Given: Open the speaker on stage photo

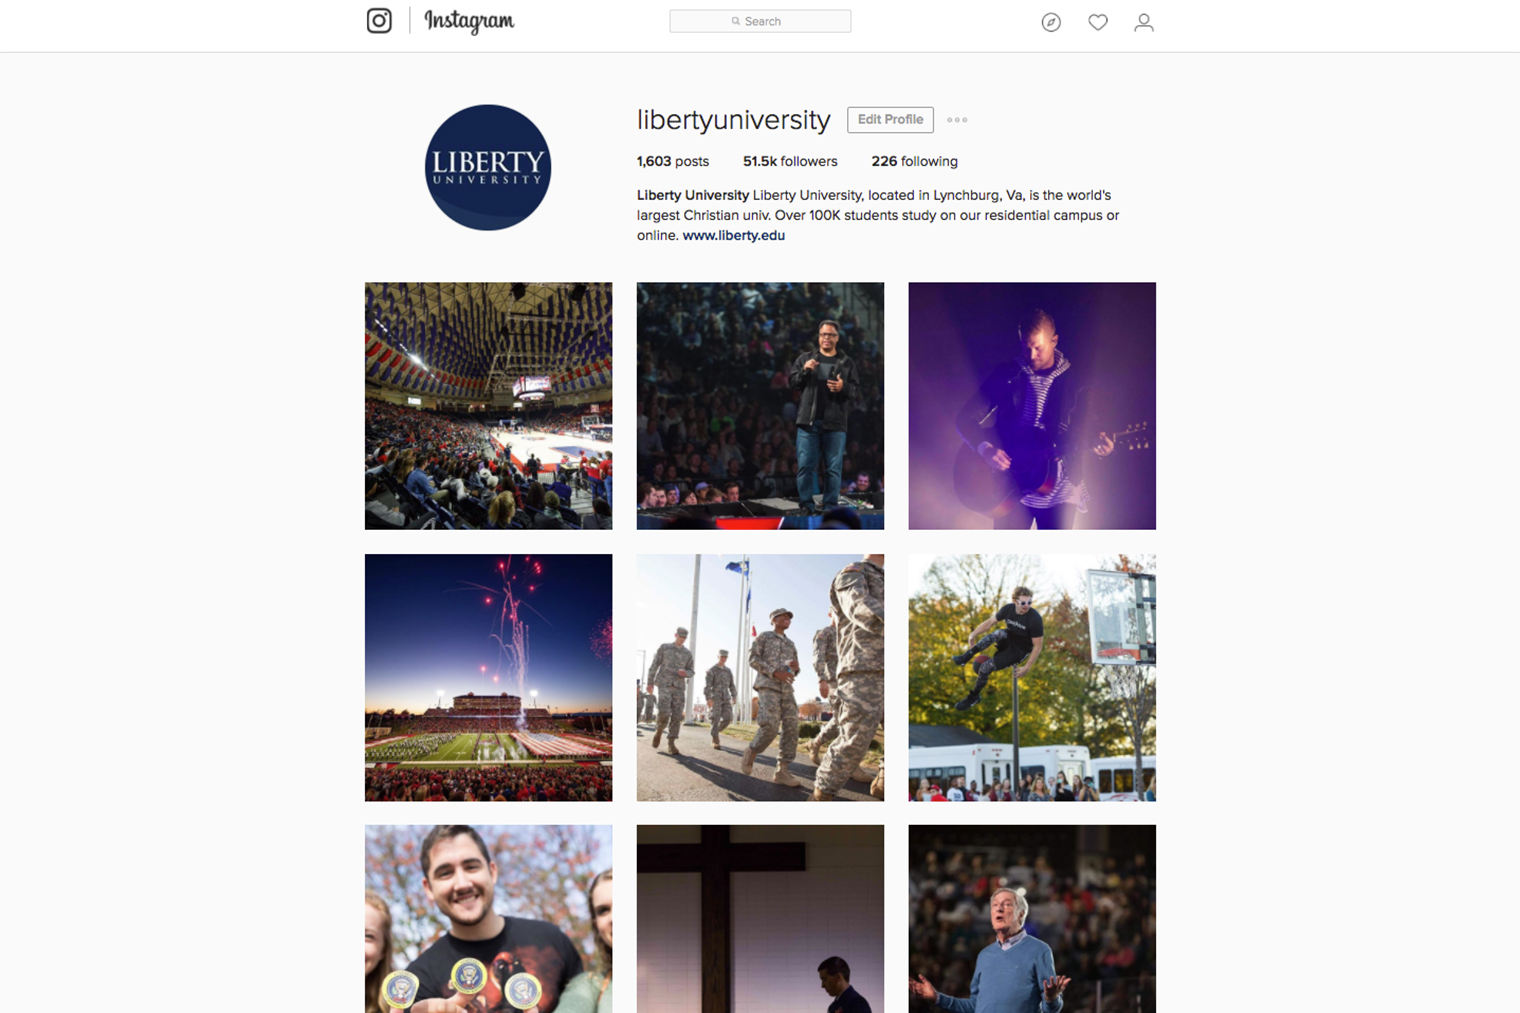Looking at the screenshot, I should 760,406.
